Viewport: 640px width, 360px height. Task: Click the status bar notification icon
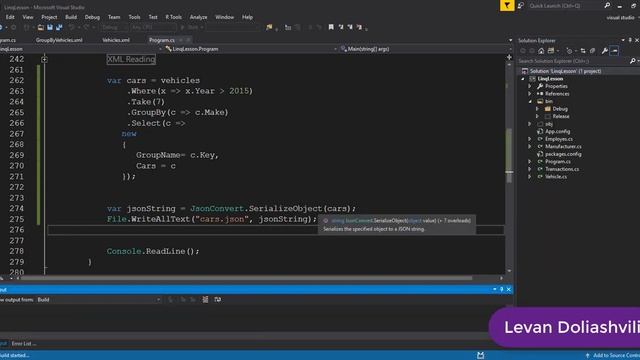click(480, 356)
